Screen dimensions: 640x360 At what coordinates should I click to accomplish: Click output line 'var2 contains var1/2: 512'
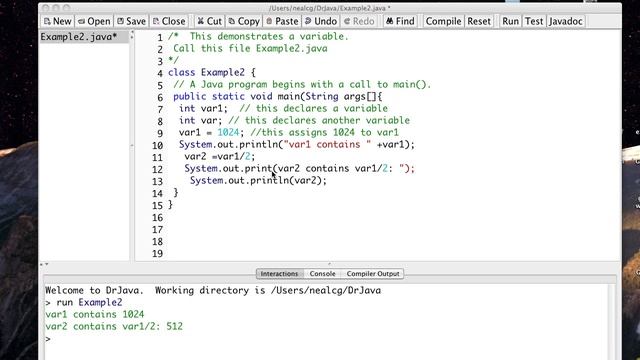[114, 327]
